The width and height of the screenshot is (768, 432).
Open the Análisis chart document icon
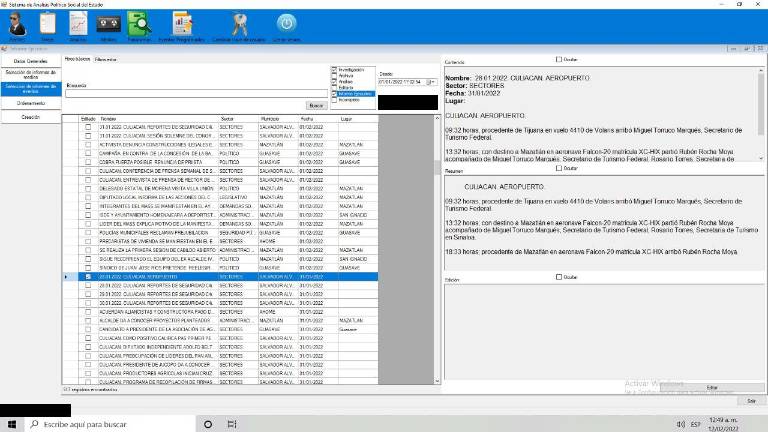78,23
